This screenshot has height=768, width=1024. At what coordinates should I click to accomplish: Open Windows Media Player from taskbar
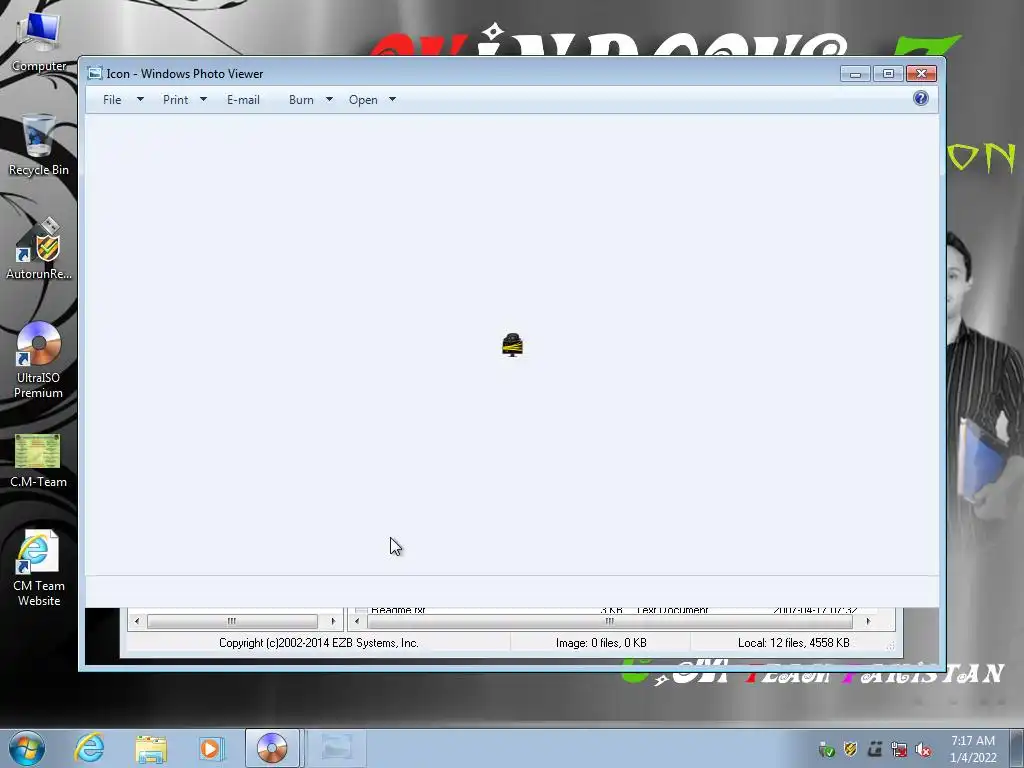coord(211,748)
